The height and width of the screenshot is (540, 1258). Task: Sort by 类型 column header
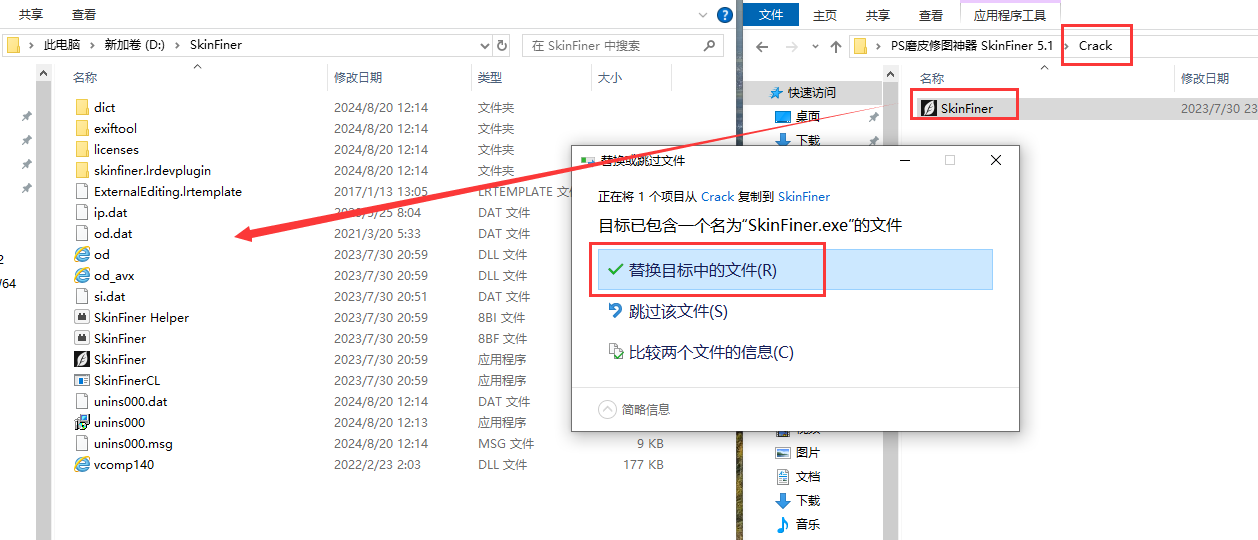(x=490, y=78)
